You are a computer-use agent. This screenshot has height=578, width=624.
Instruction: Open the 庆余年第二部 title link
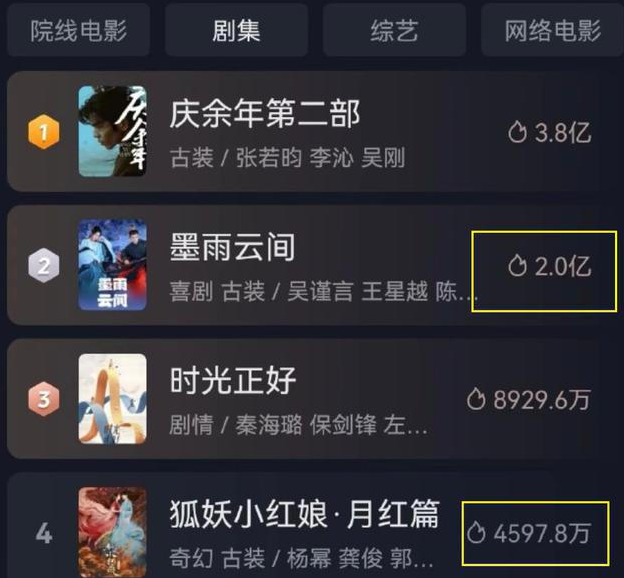265,113
